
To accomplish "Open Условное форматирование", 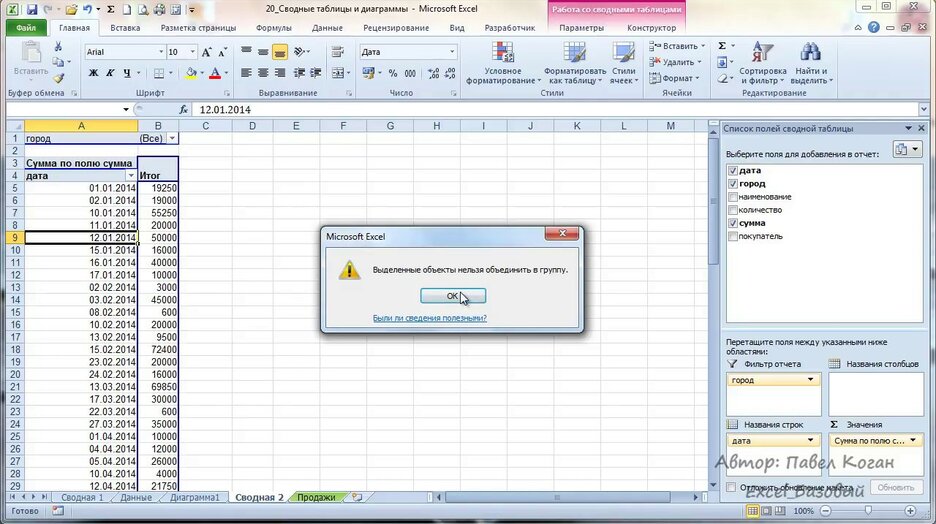I will click(503, 64).
